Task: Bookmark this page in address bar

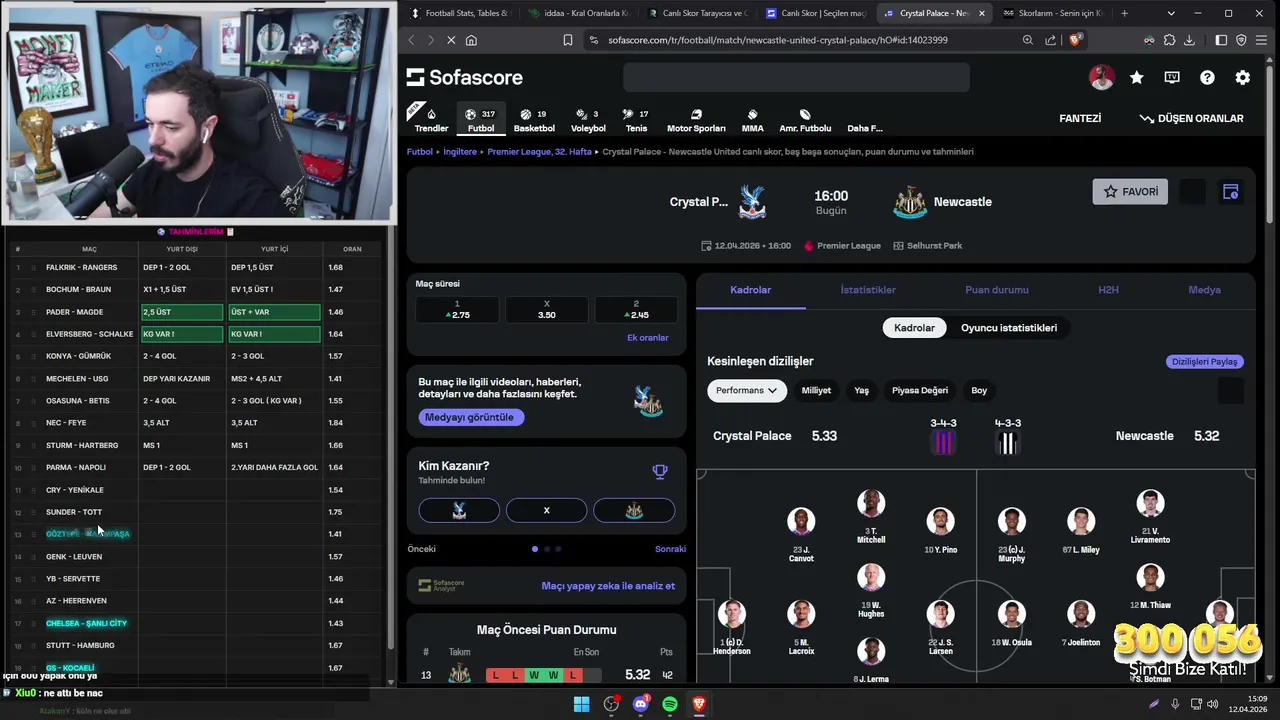Action: pyautogui.click(x=568, y=40)
